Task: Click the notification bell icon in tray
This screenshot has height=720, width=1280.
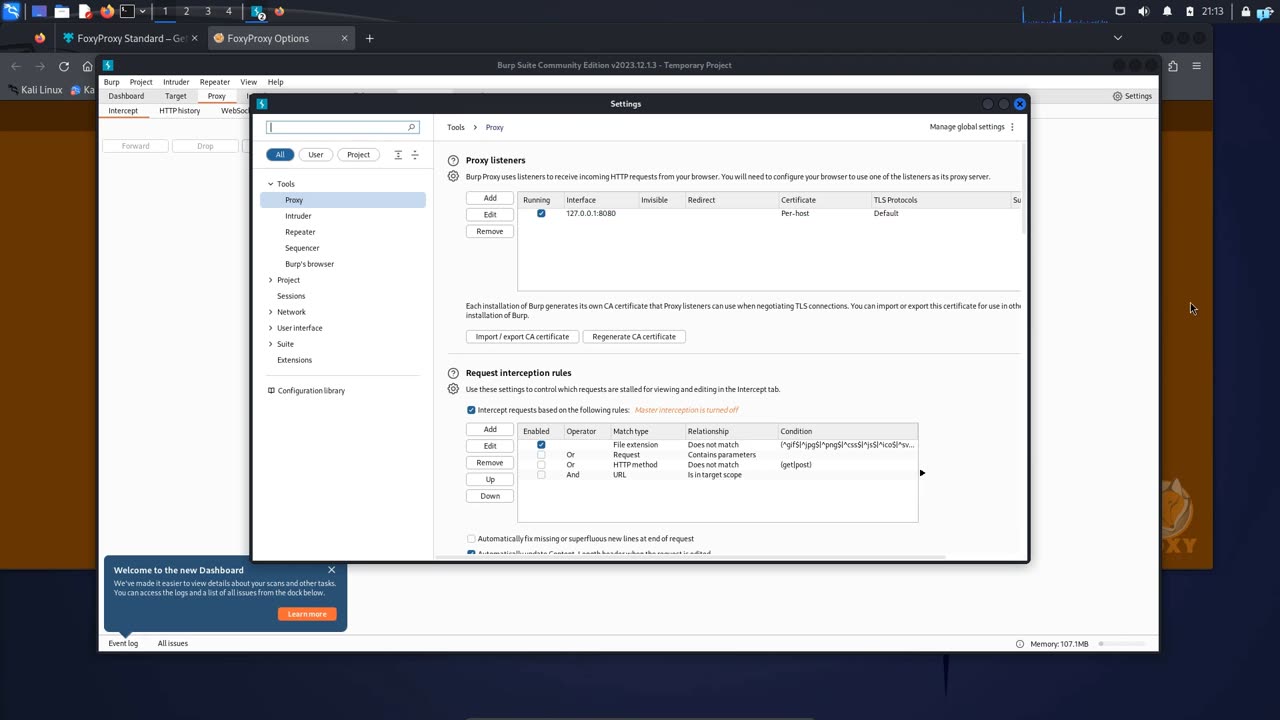Action: (1167, 11)
